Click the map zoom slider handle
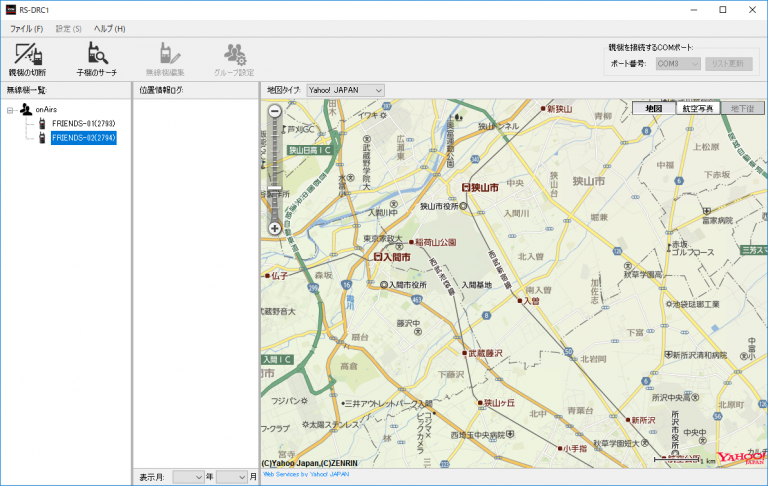The image size is (768, 486). [x=275, y=188]
